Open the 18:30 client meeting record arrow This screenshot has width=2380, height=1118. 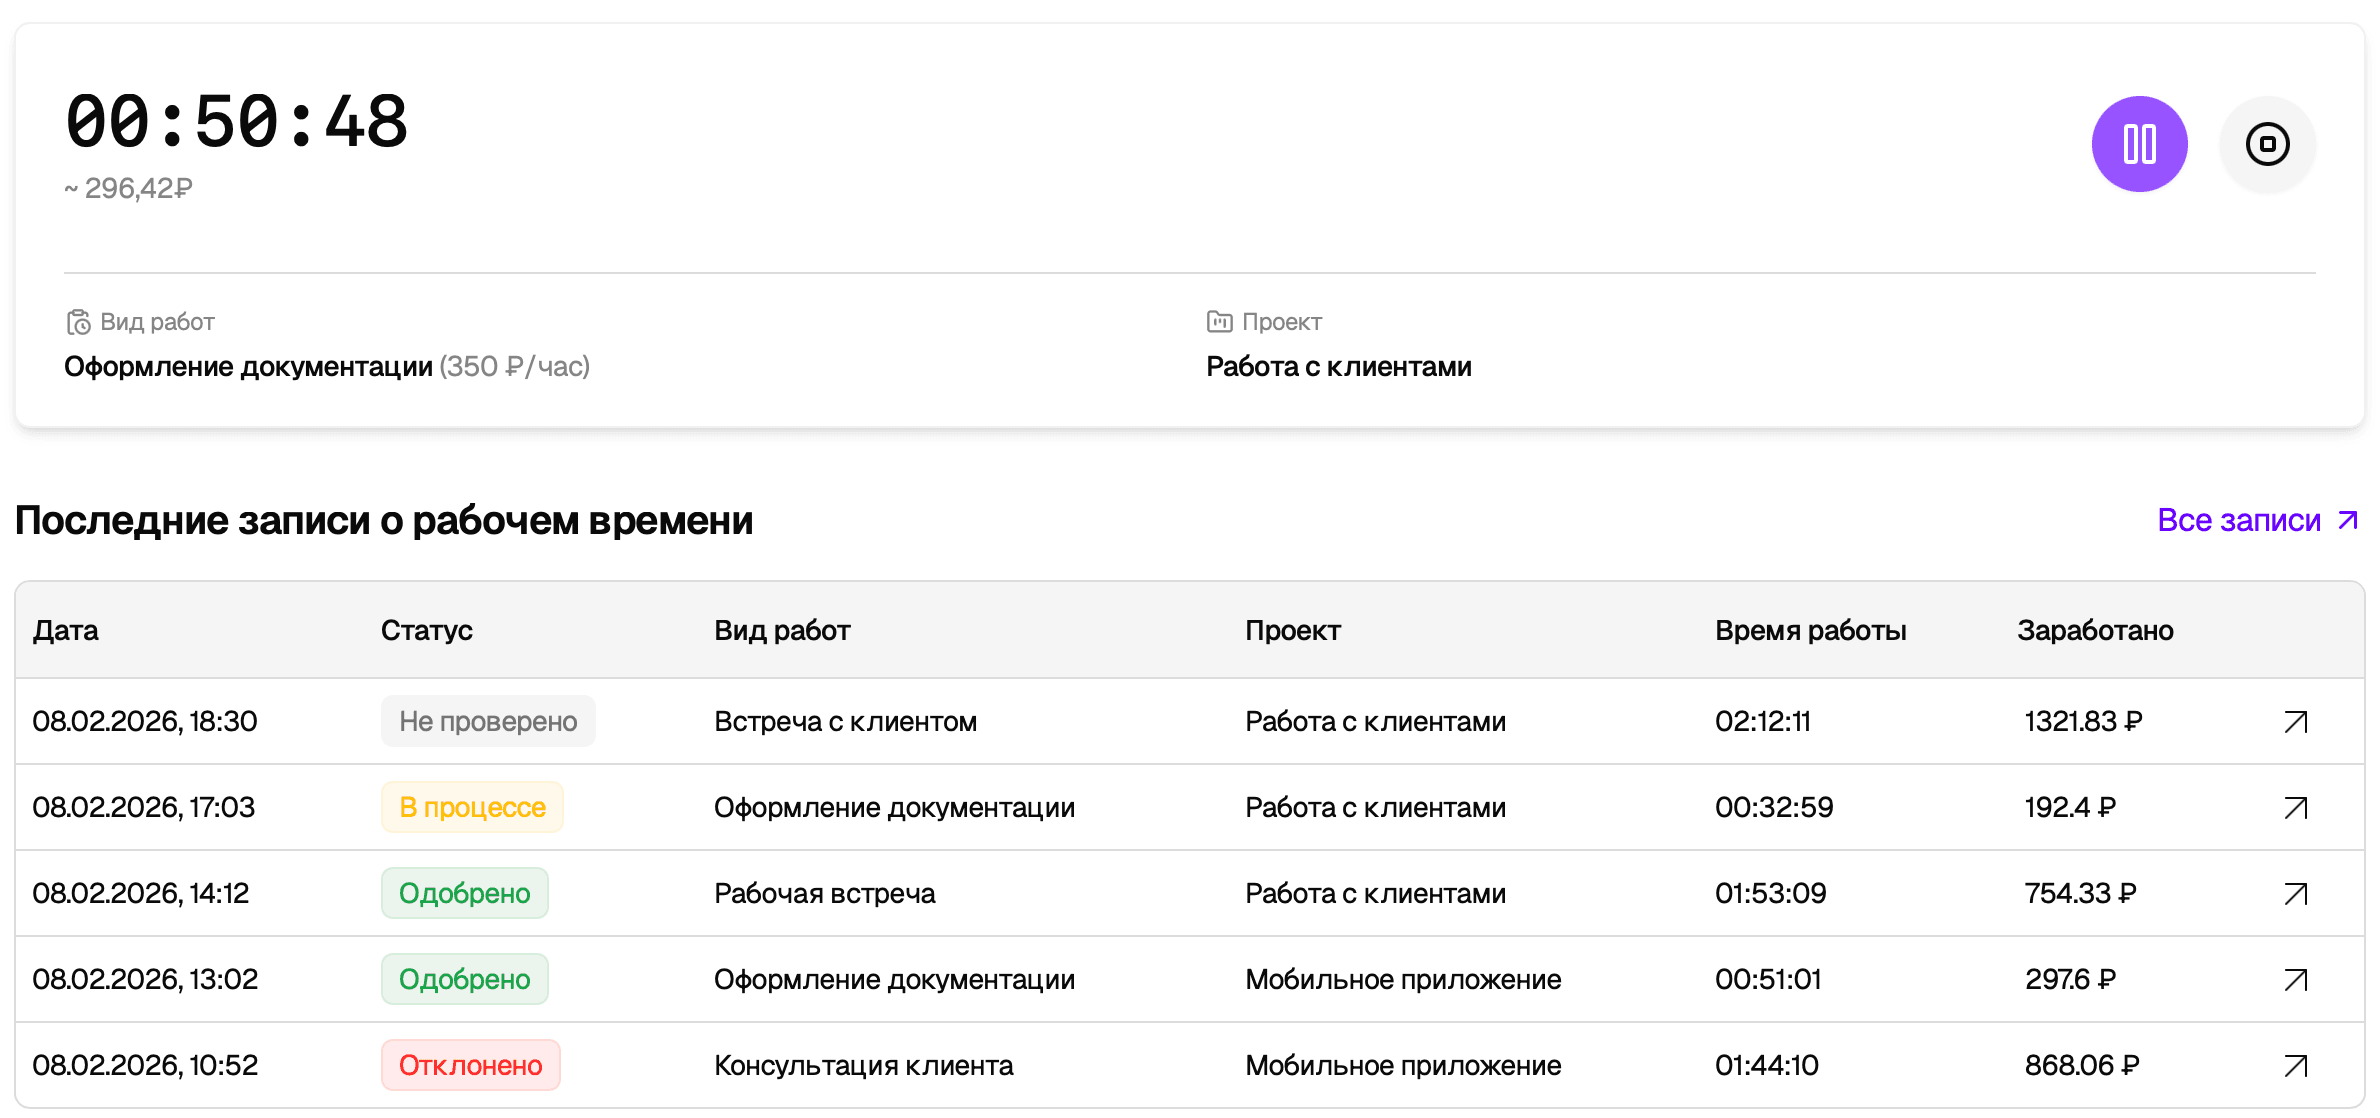(2295, 722)
